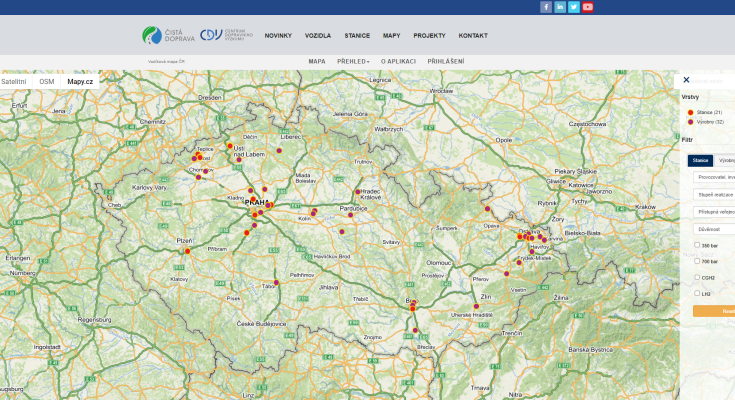Click the purple marker near Liberec

(x=279, y=151)
